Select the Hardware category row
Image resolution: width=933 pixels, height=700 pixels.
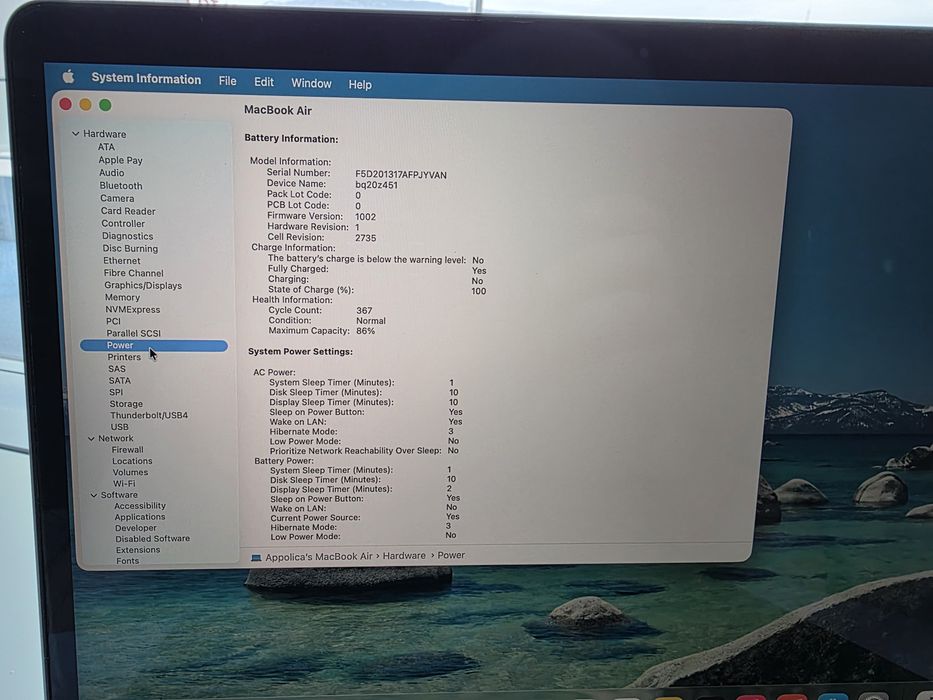point(105,133)
